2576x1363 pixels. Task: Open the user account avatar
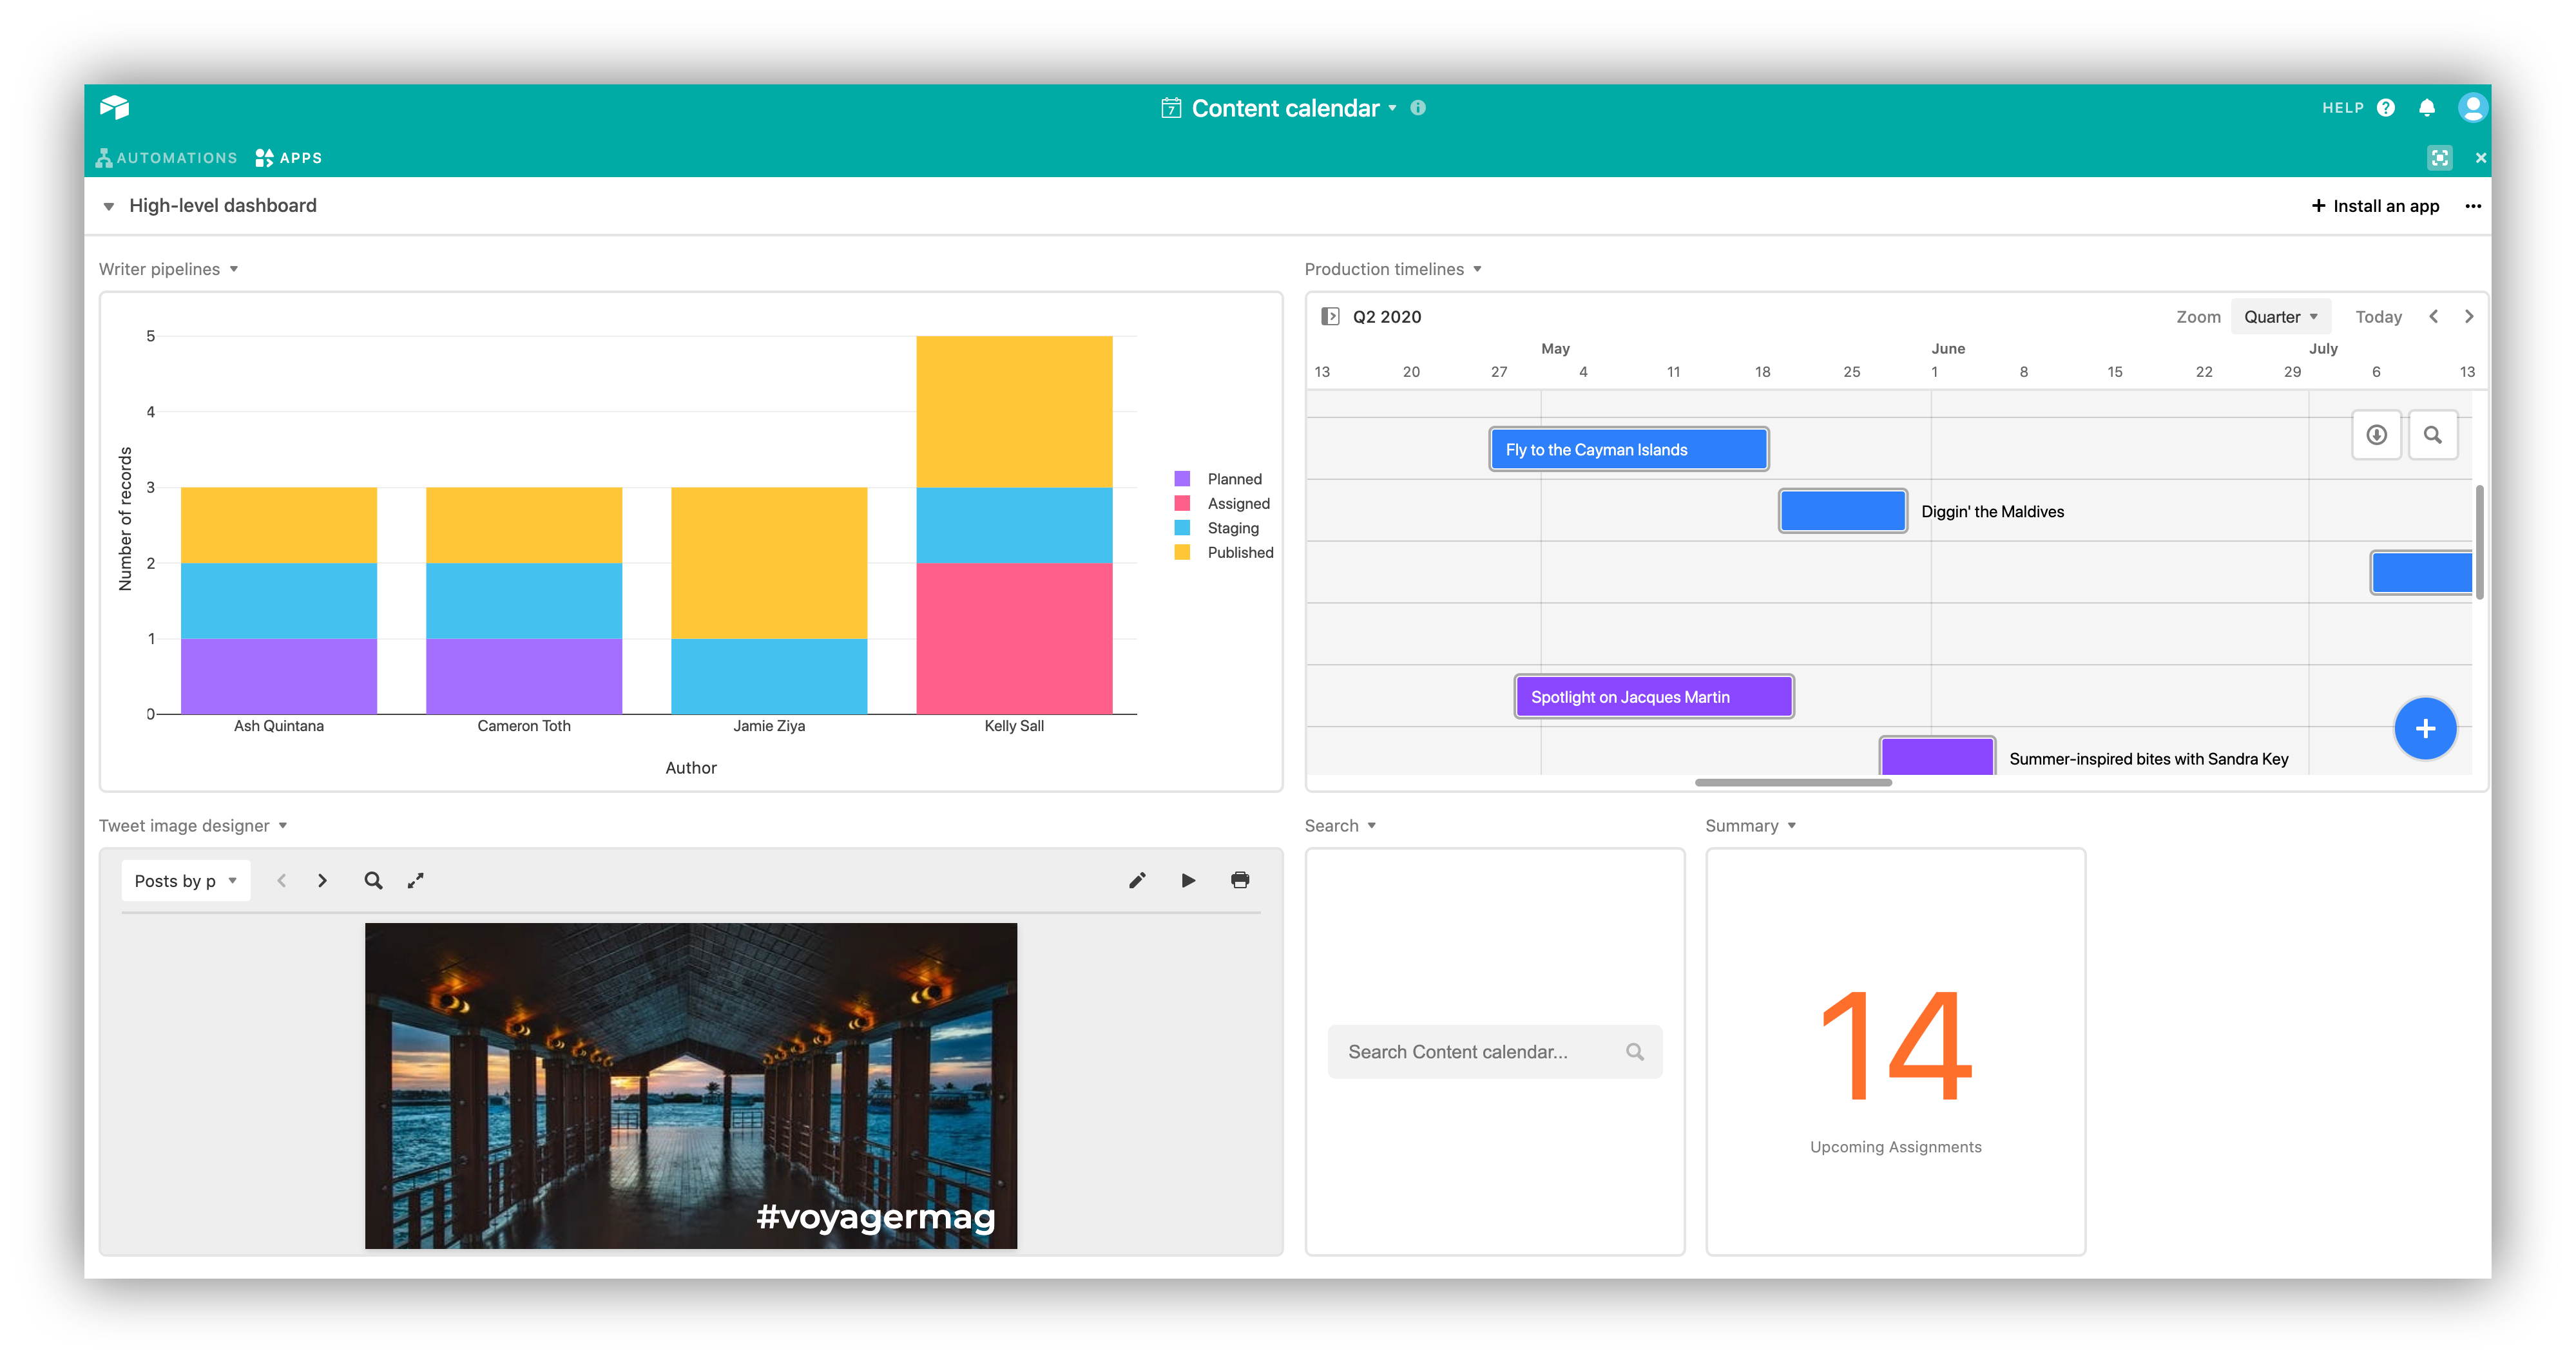[2472, 107]
